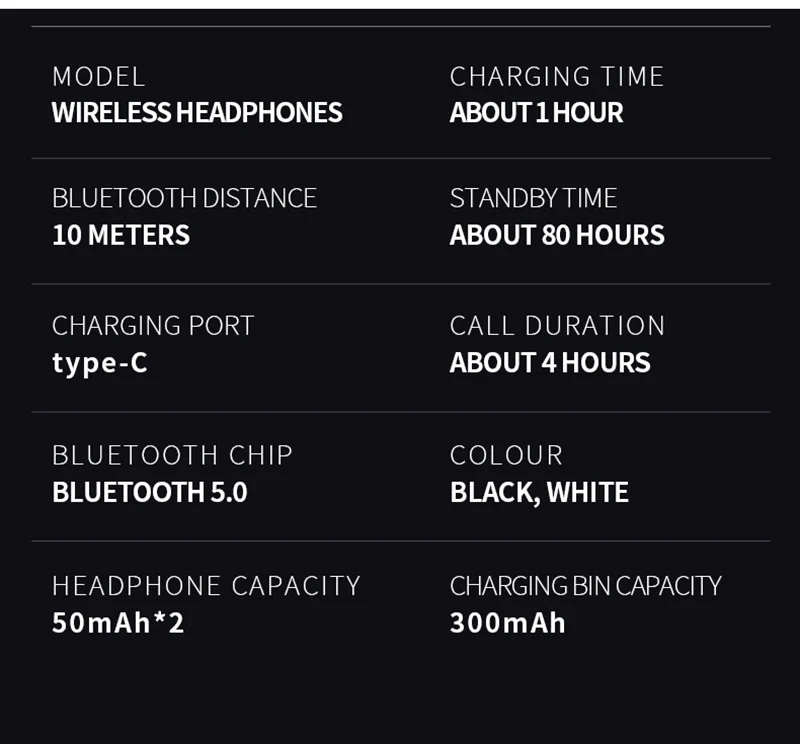The height and width of the screenshot is (744, 800).
Task: Select the ABOUT 4 HOURS value
Action: (550, 363)
